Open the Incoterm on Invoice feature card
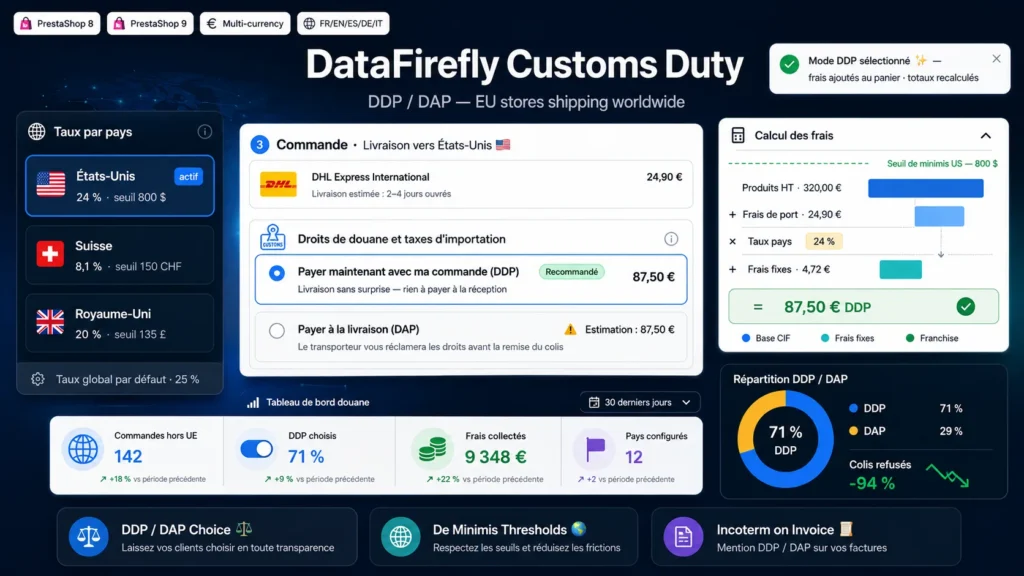Image resolution: width=1024 pixels, height=576 pixels. click(806, 537)
